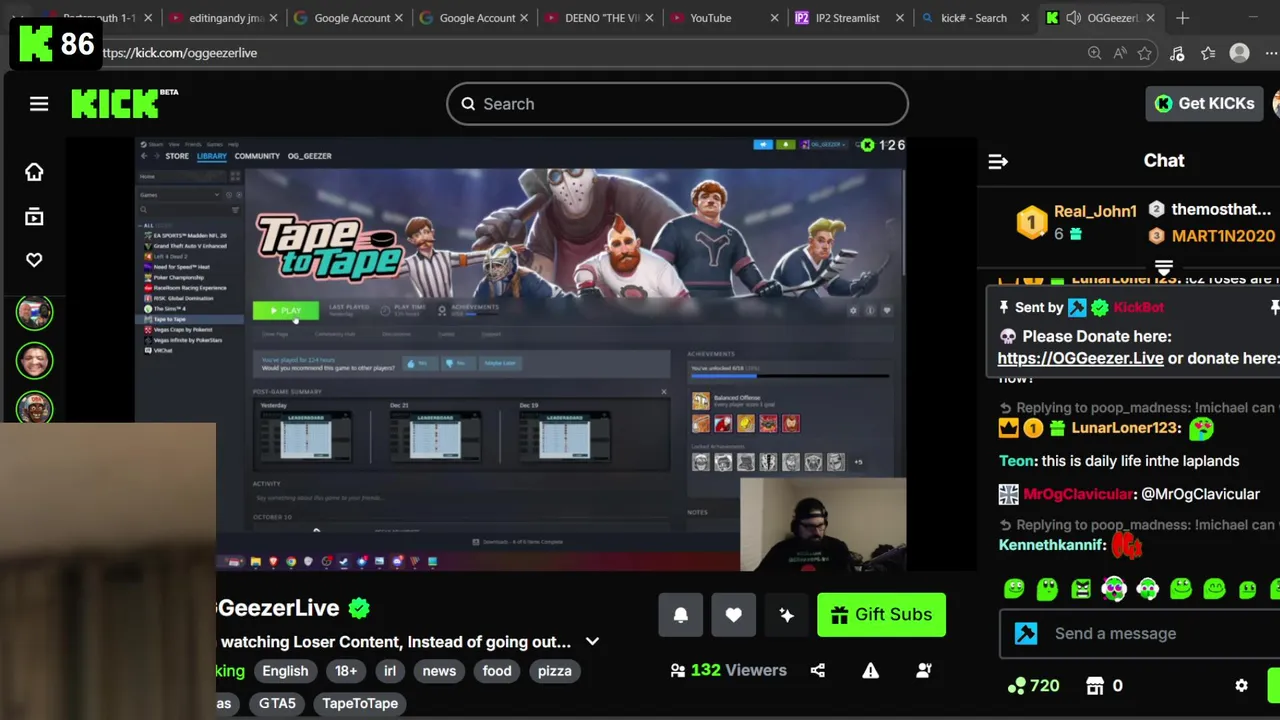Screen dimensions: 1280x720
Task: Toggle the favorite star in the address bar
Action: (1145, 53)
